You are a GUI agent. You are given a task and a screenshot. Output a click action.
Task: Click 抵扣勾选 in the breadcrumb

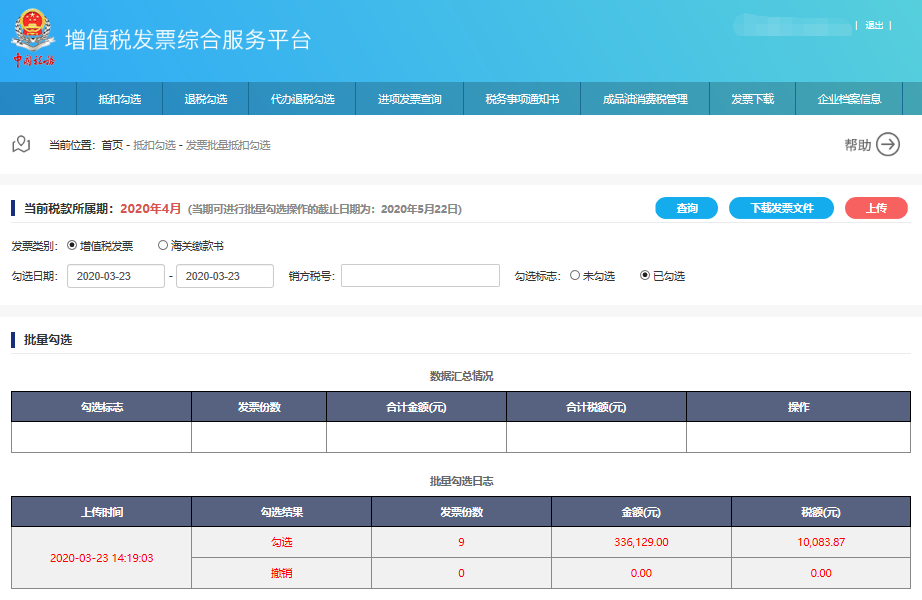click(x=155, y=145)
